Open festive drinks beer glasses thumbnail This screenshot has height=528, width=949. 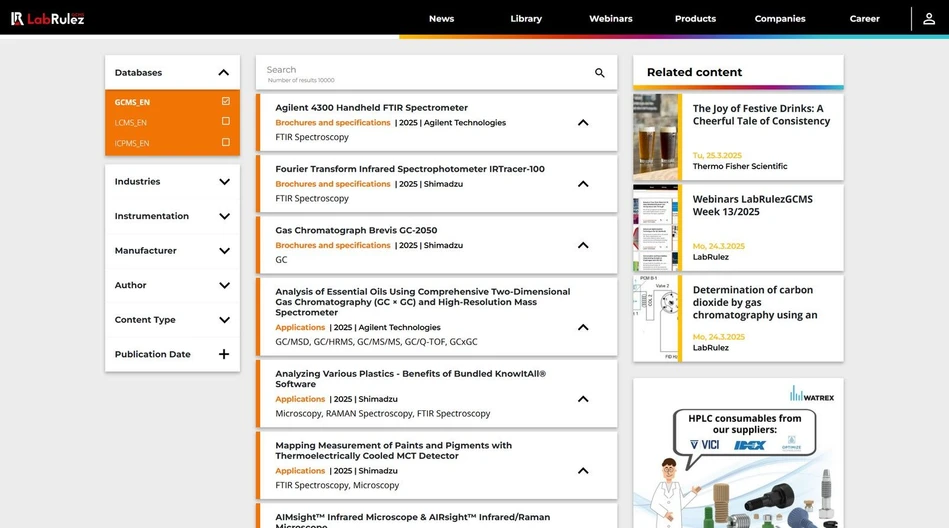point(655,137)
